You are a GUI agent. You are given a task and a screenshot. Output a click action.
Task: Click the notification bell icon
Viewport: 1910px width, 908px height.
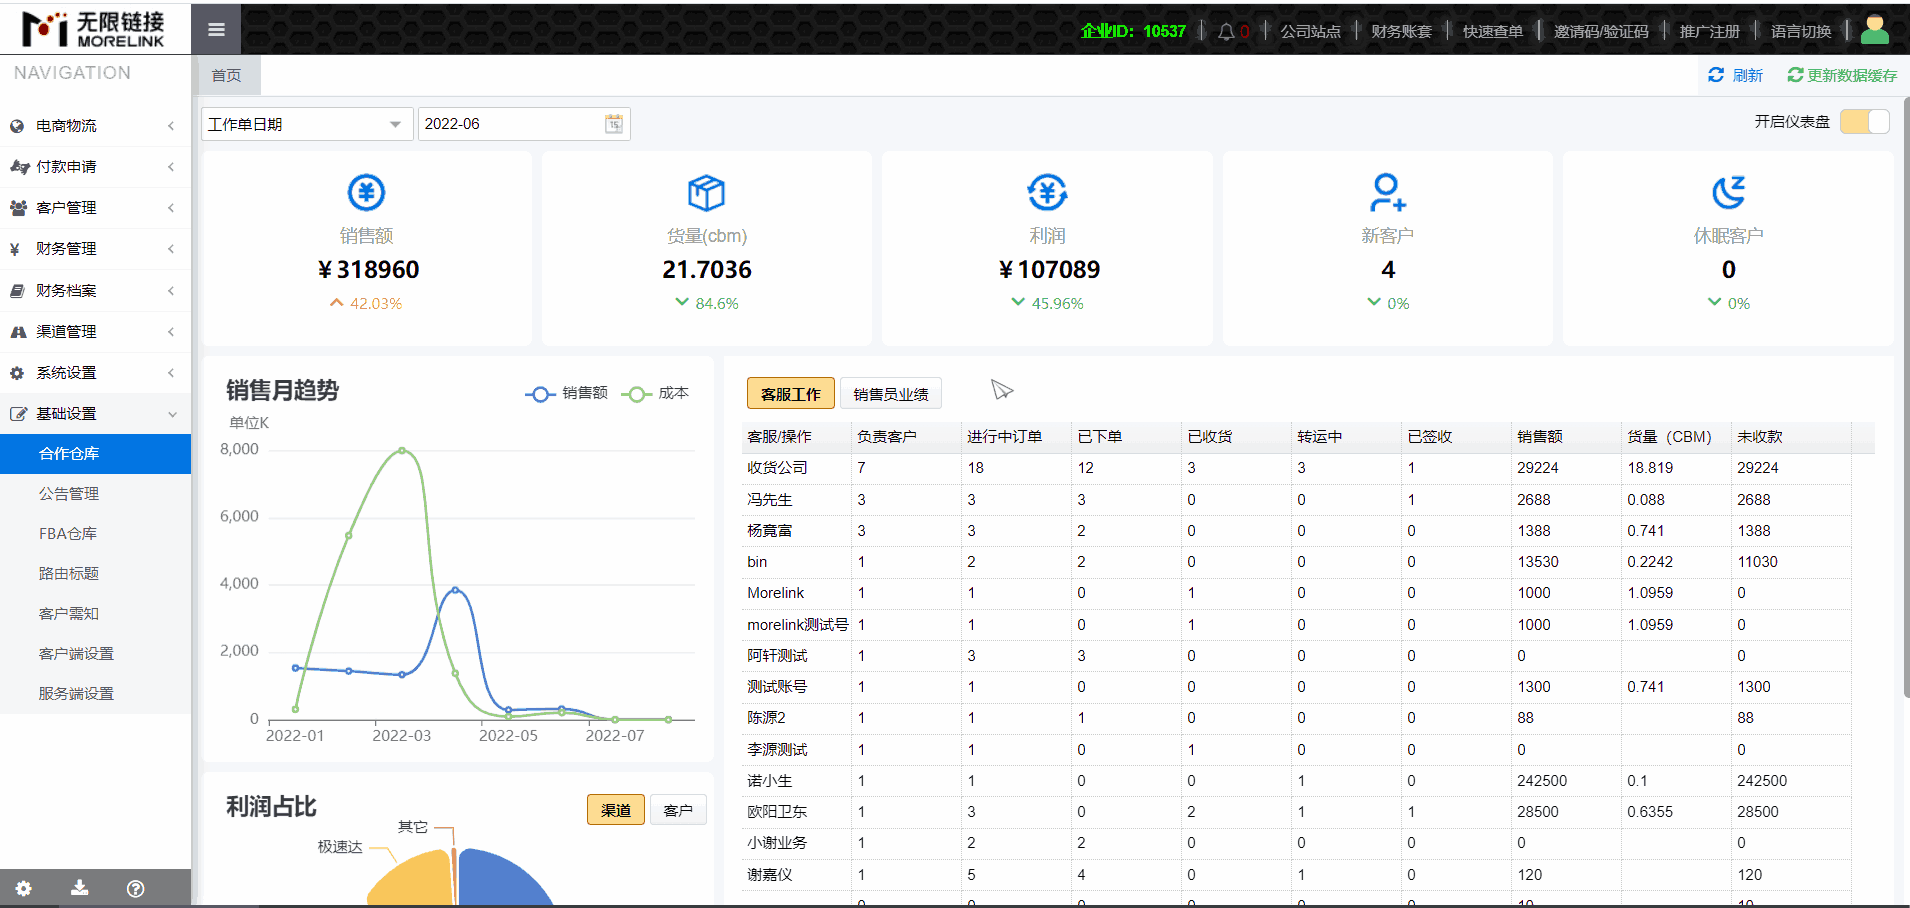tap(1226, 32)
